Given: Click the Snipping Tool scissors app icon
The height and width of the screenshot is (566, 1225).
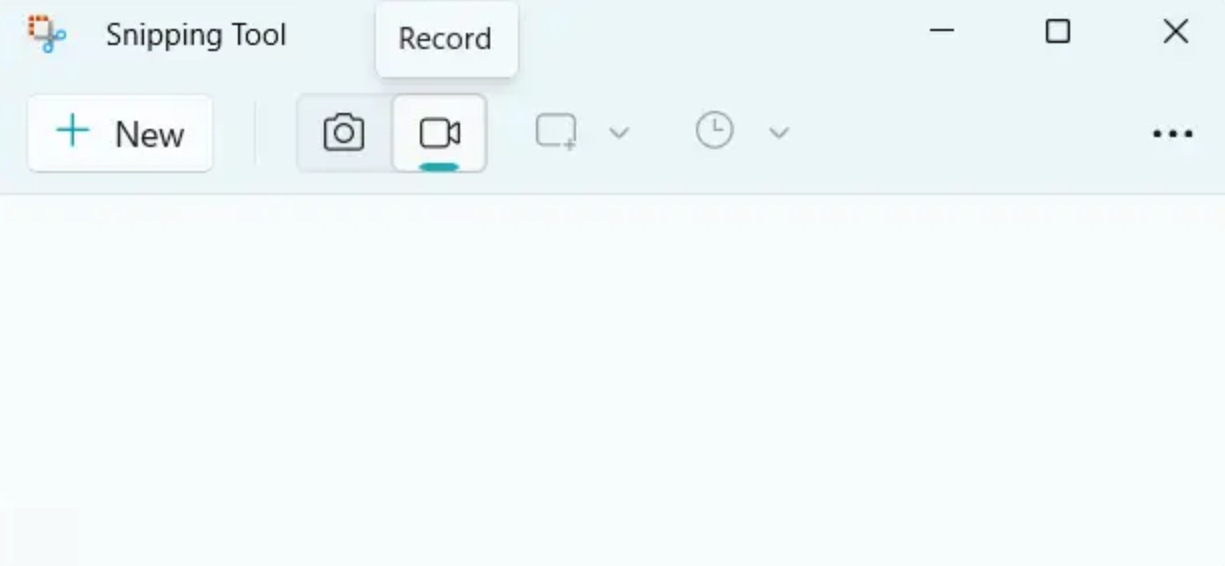Looking at the screenshot, I should coord(46,34).
